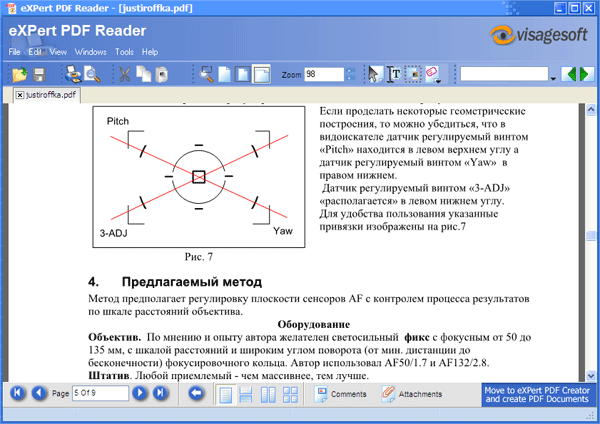Click the caption 'Рис. 7'

199,256
